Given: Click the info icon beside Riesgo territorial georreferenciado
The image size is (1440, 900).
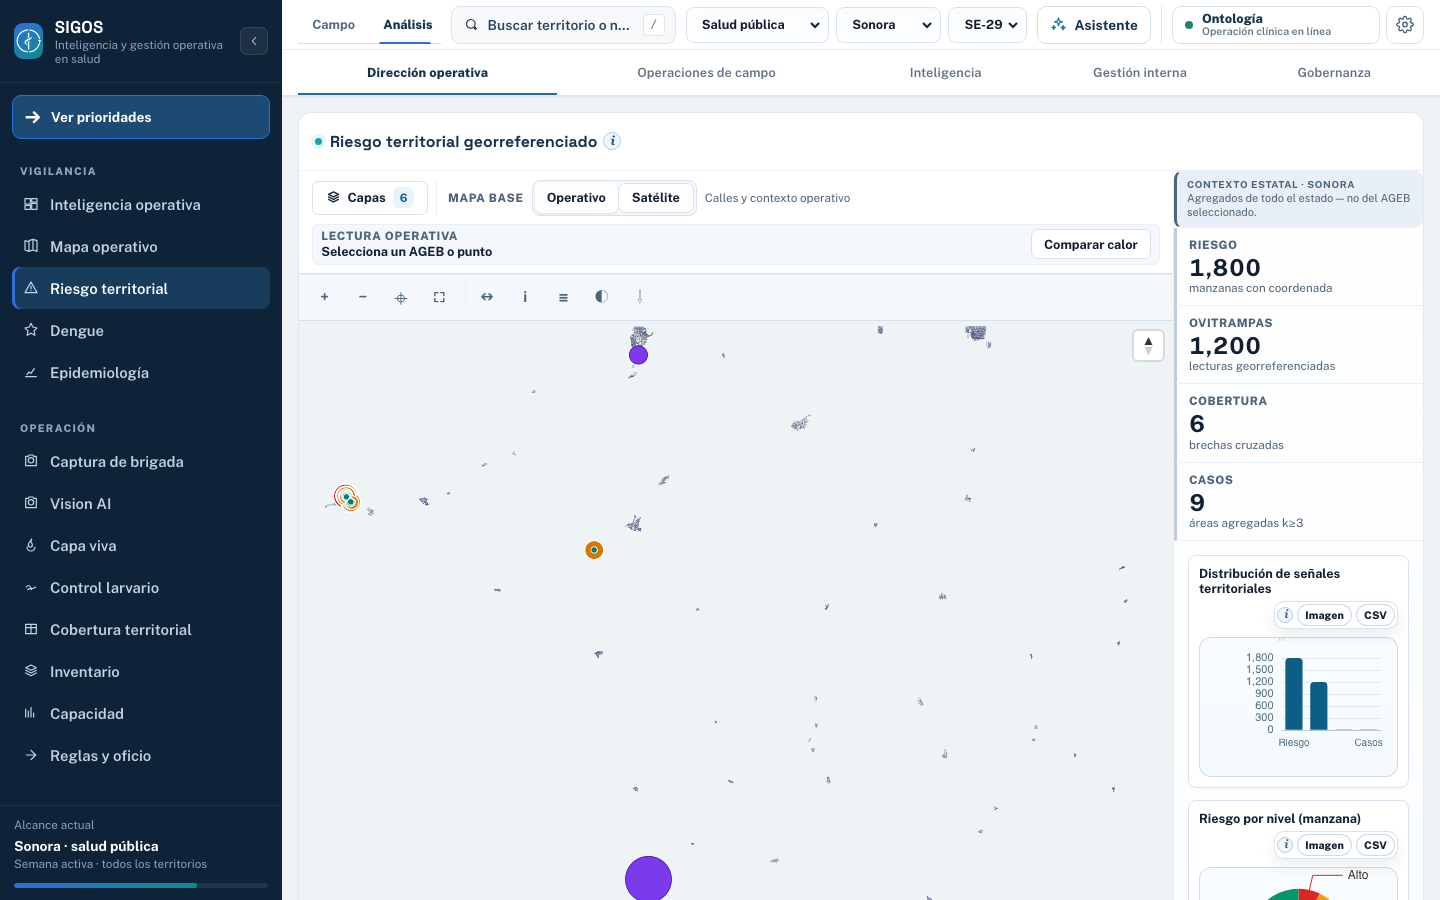Looking at the screenshot, I should (x=613, y=141).
